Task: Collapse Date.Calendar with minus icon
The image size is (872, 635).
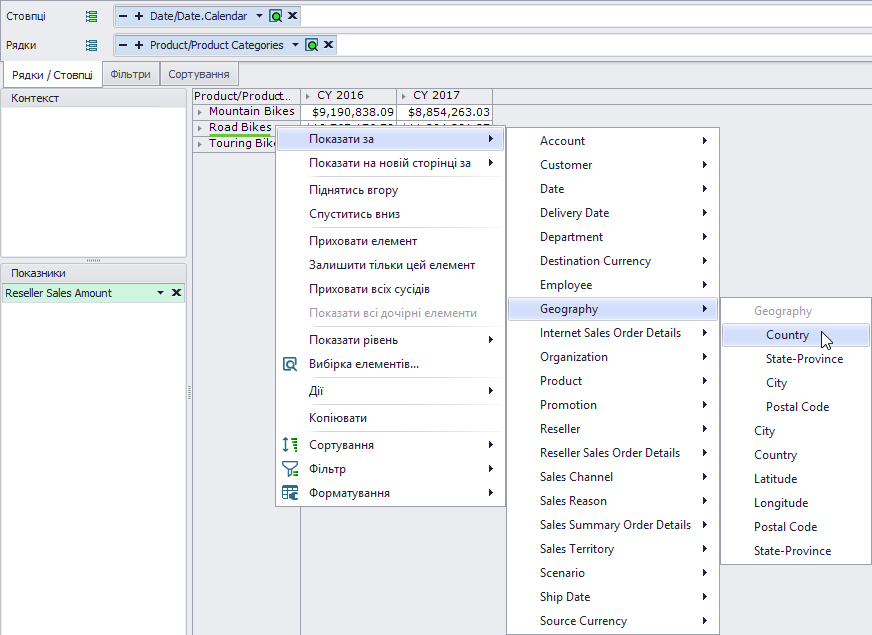Action: pos(123,16)
